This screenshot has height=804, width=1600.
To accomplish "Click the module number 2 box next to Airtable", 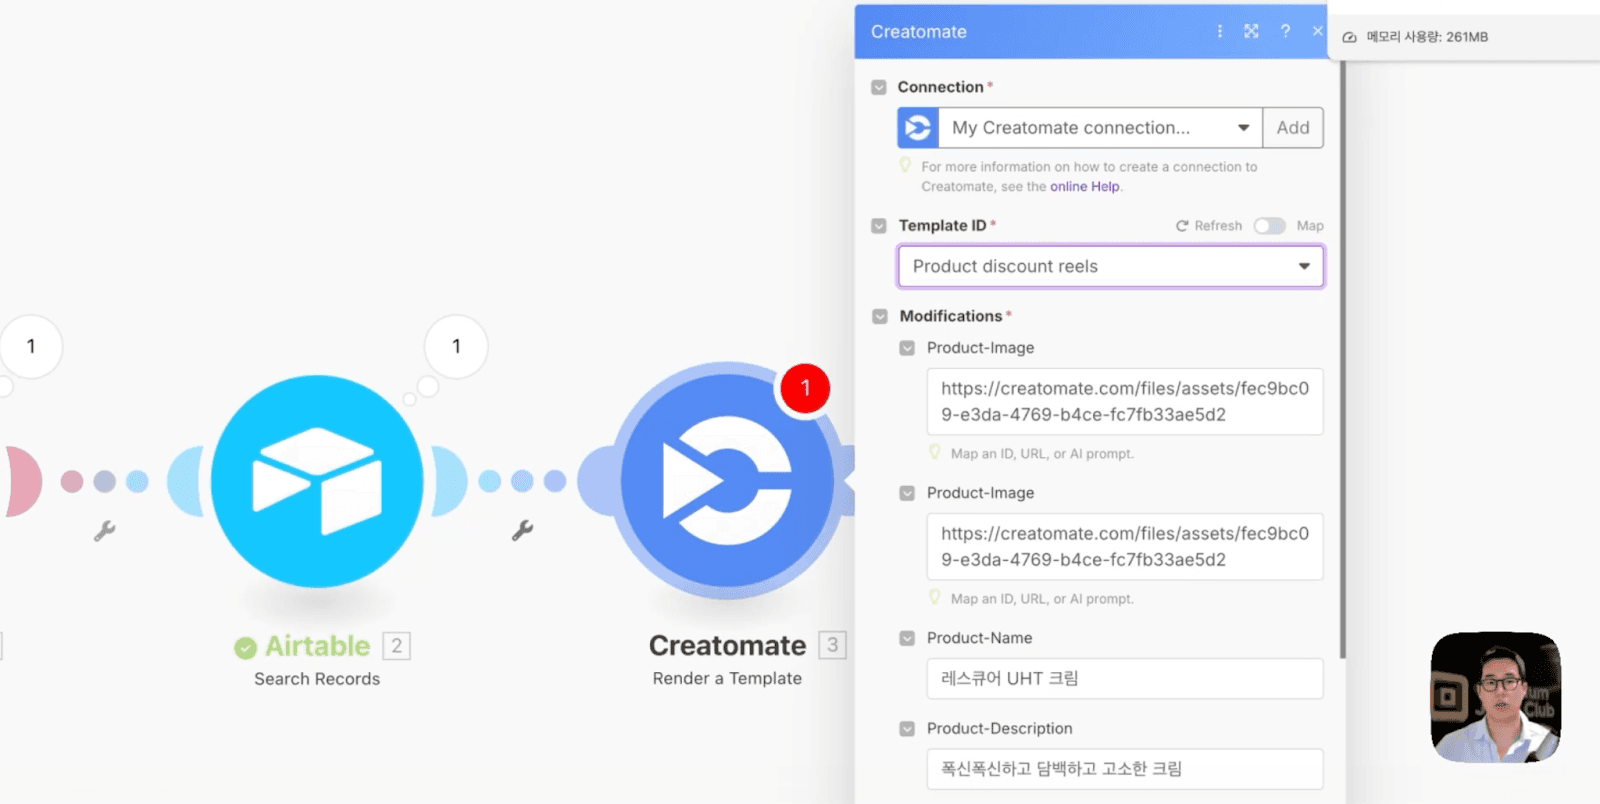I will click(397, 646).
